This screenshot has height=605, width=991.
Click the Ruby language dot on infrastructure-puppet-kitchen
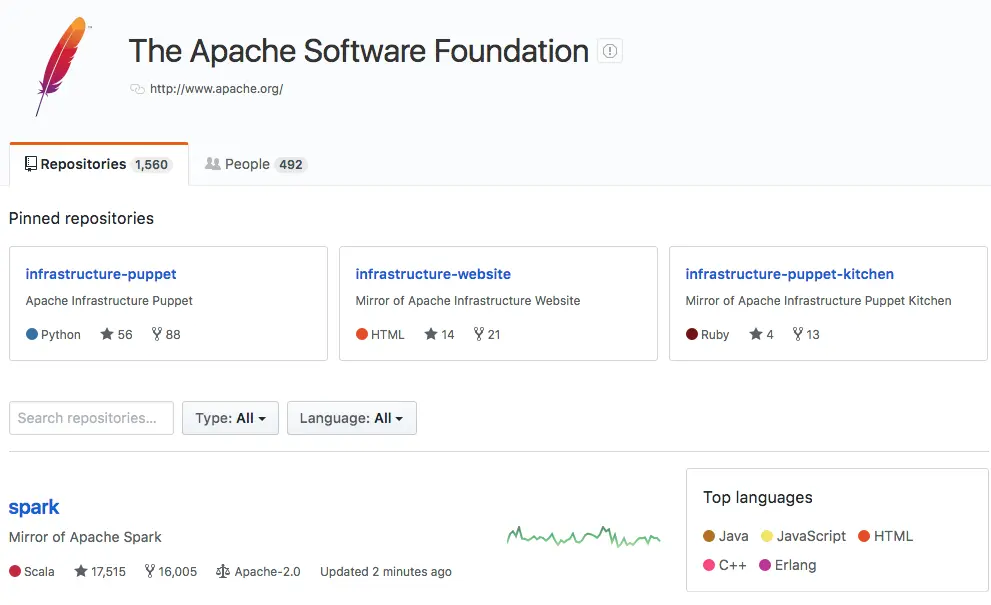pos(690,334)
